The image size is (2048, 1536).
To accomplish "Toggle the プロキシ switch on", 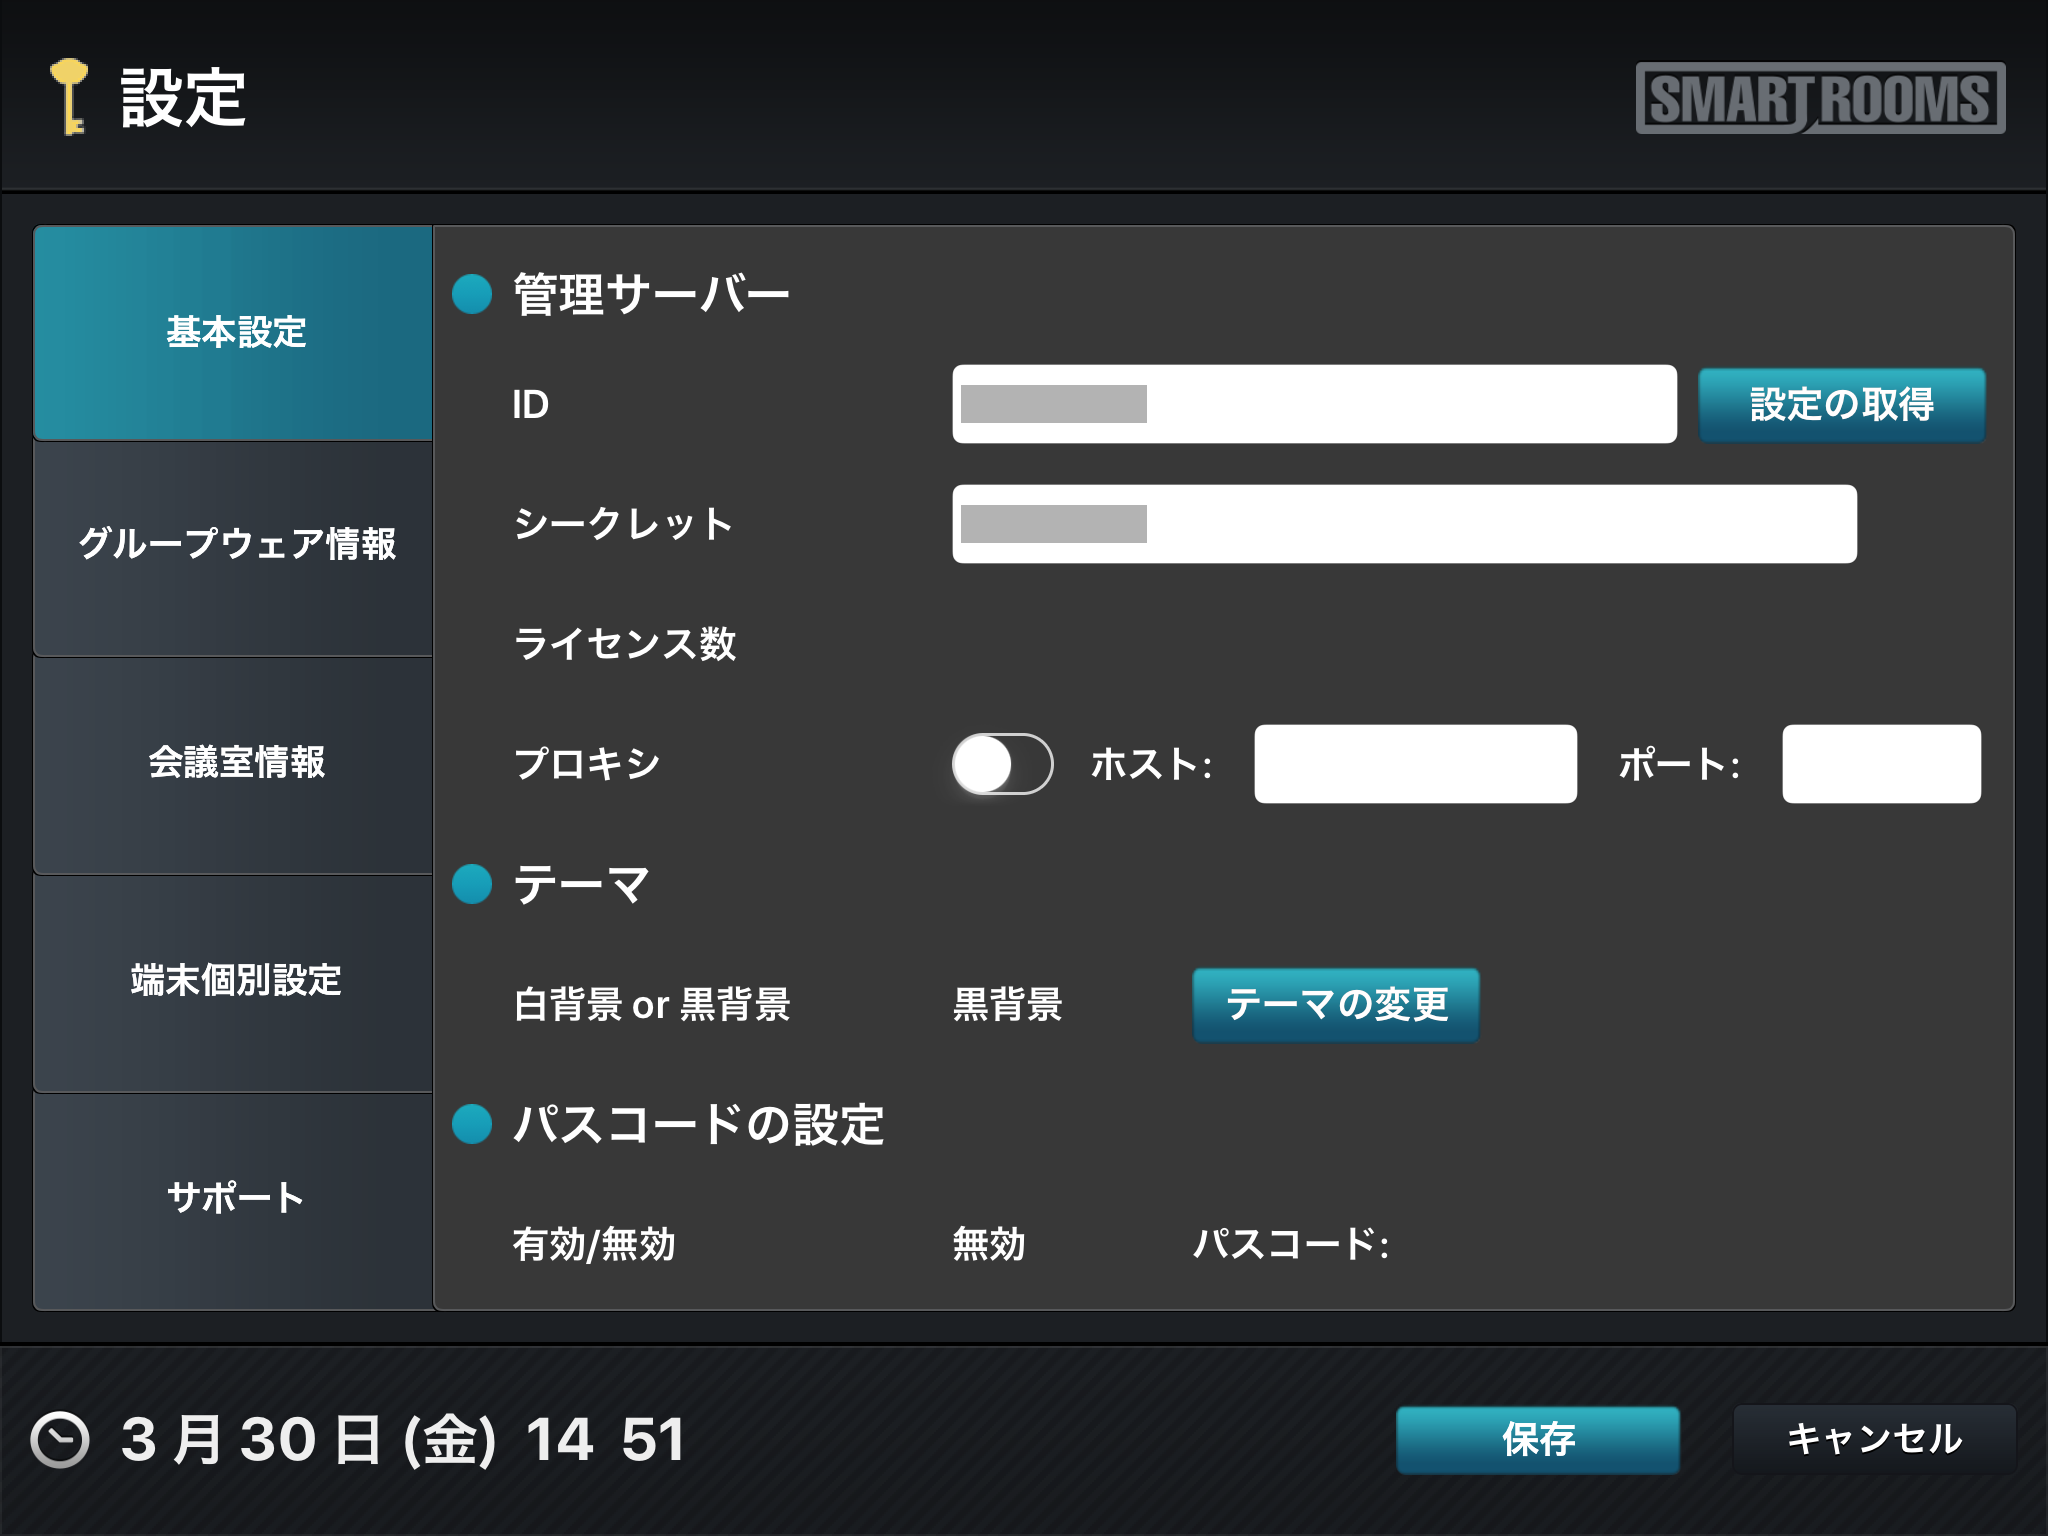I will click(x=1002, y=764).
